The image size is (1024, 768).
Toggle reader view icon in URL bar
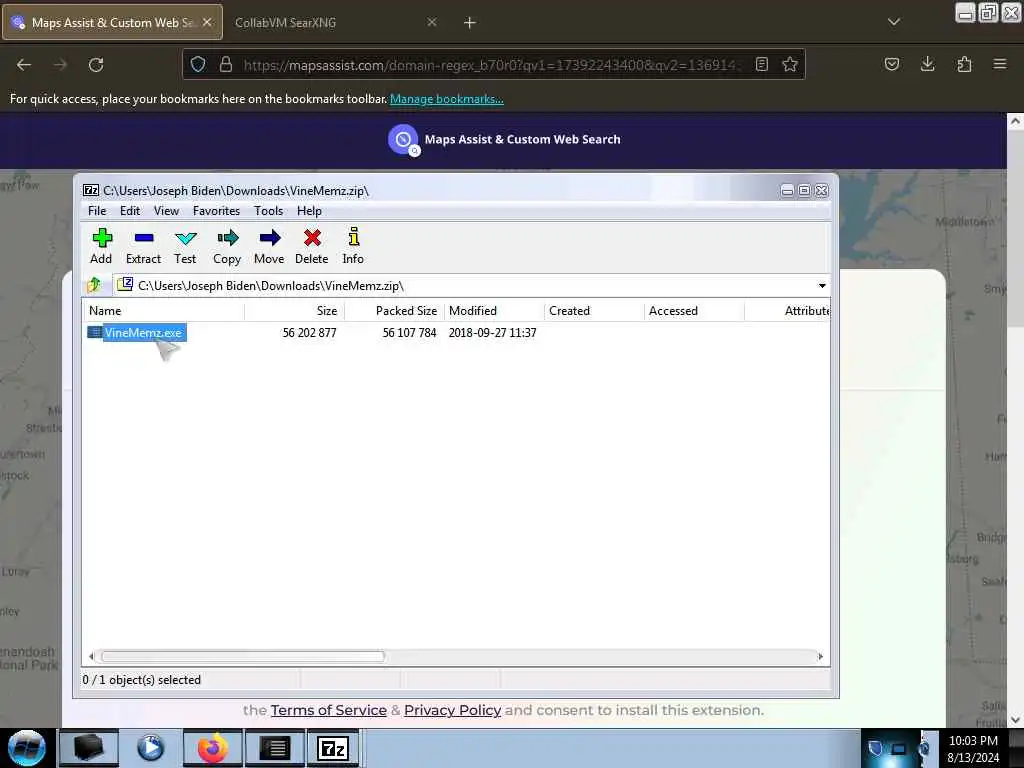coord(761,64)
